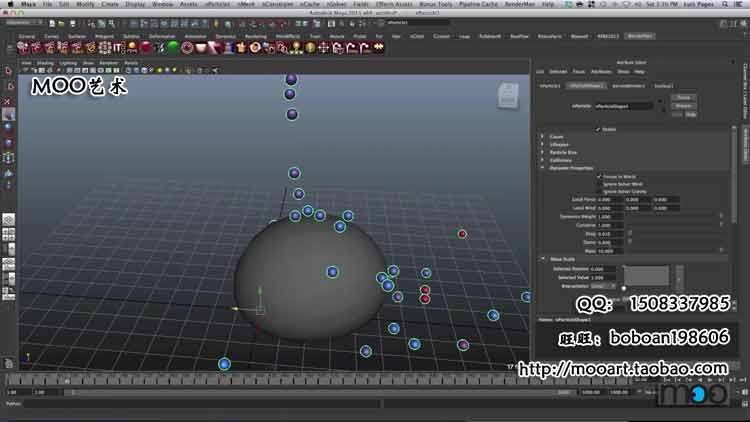Open Spotlight search in macOS menu bar
The height and width of the screenshot is (422, 750).
pos(725,4)
